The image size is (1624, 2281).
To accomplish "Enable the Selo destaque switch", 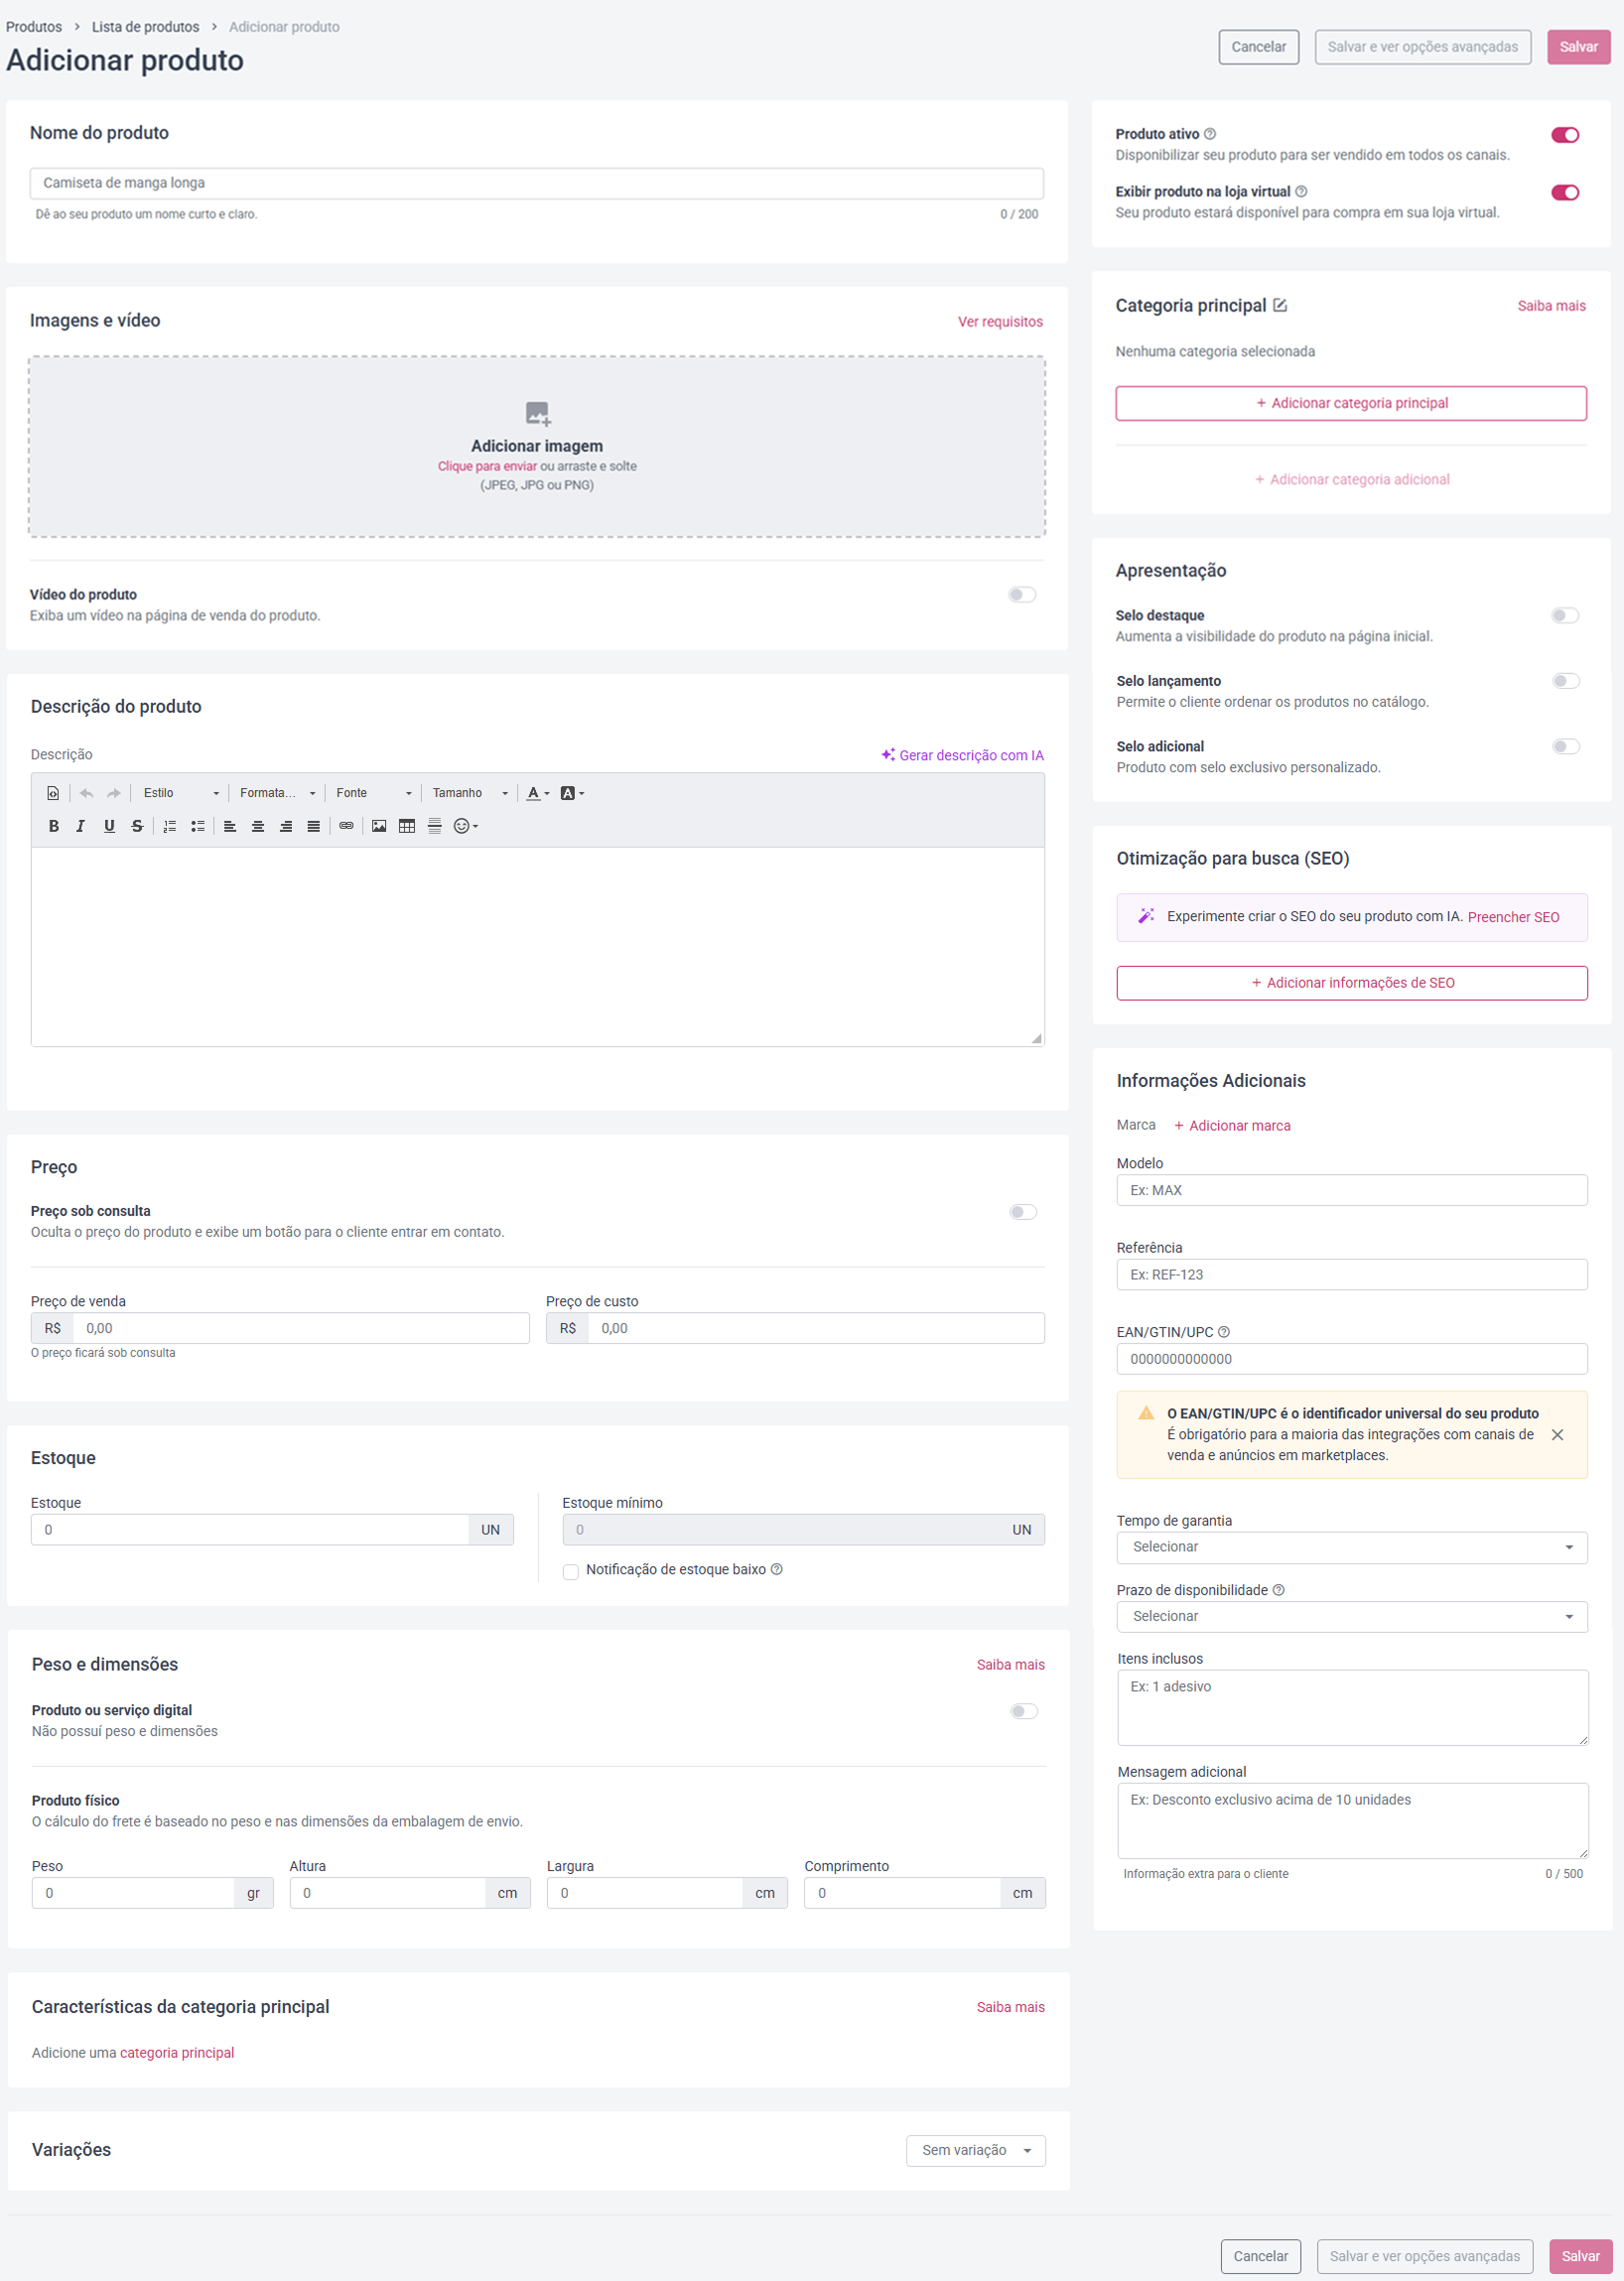I will click(1565, 616).
